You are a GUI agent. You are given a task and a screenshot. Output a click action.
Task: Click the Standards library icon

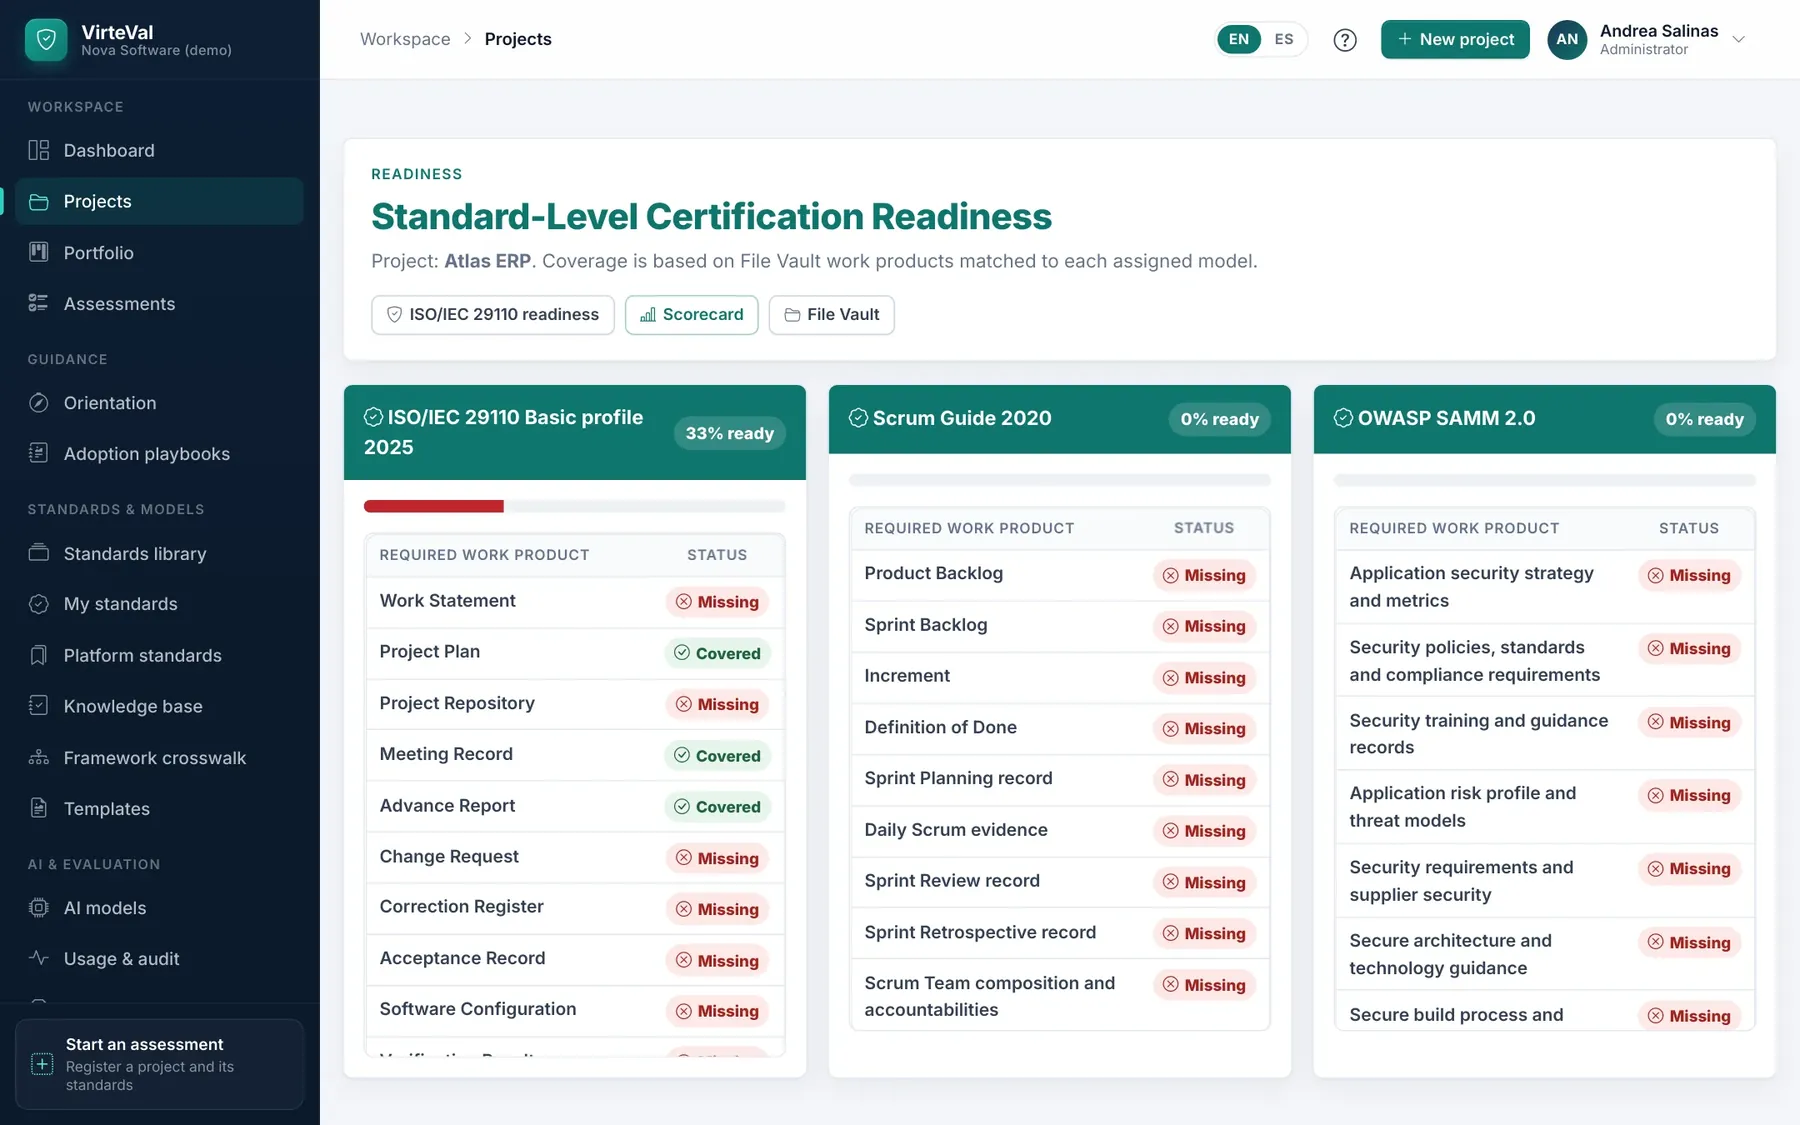[39, 553]
